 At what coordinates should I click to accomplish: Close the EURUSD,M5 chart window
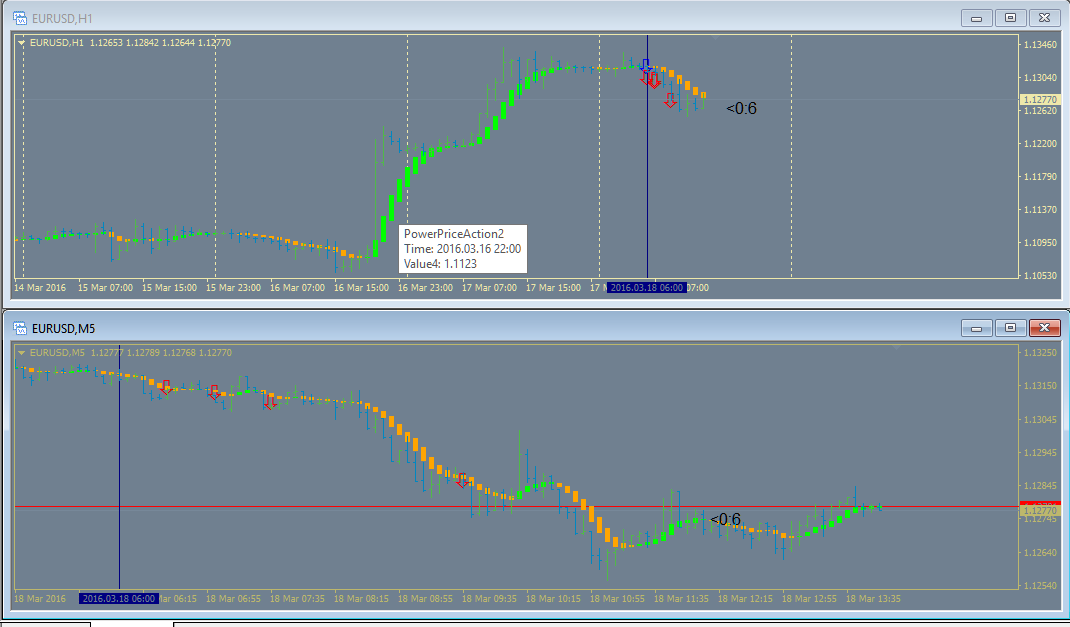[1044, 328]
